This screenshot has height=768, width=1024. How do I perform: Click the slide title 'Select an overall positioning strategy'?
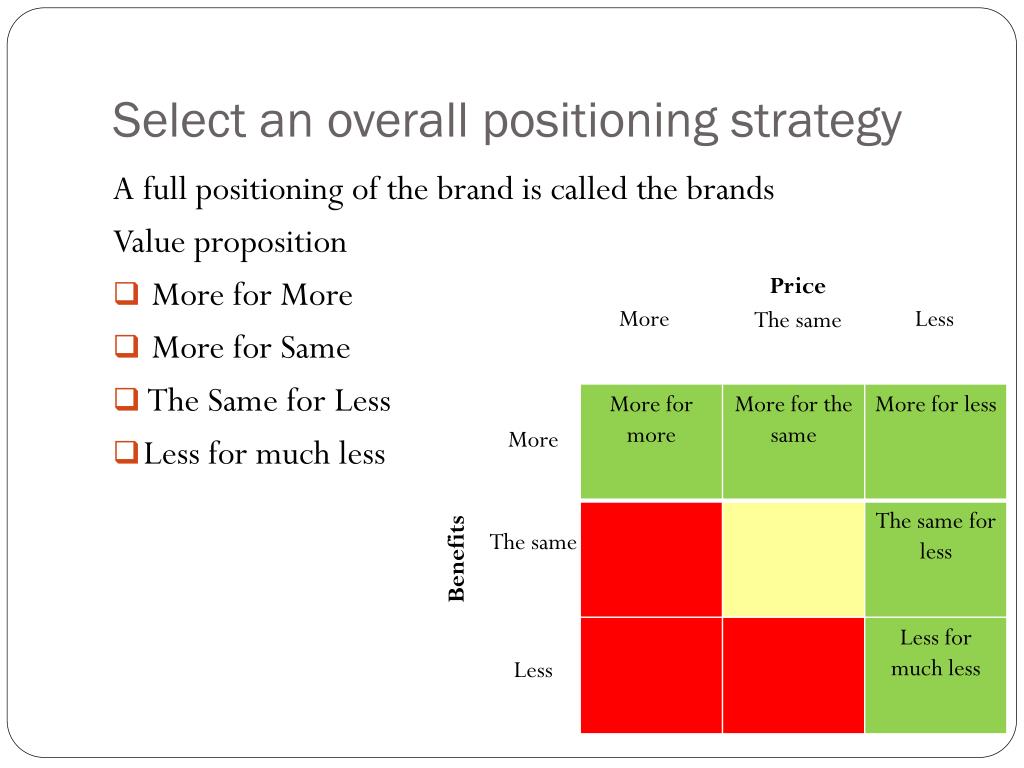[506, 122]
